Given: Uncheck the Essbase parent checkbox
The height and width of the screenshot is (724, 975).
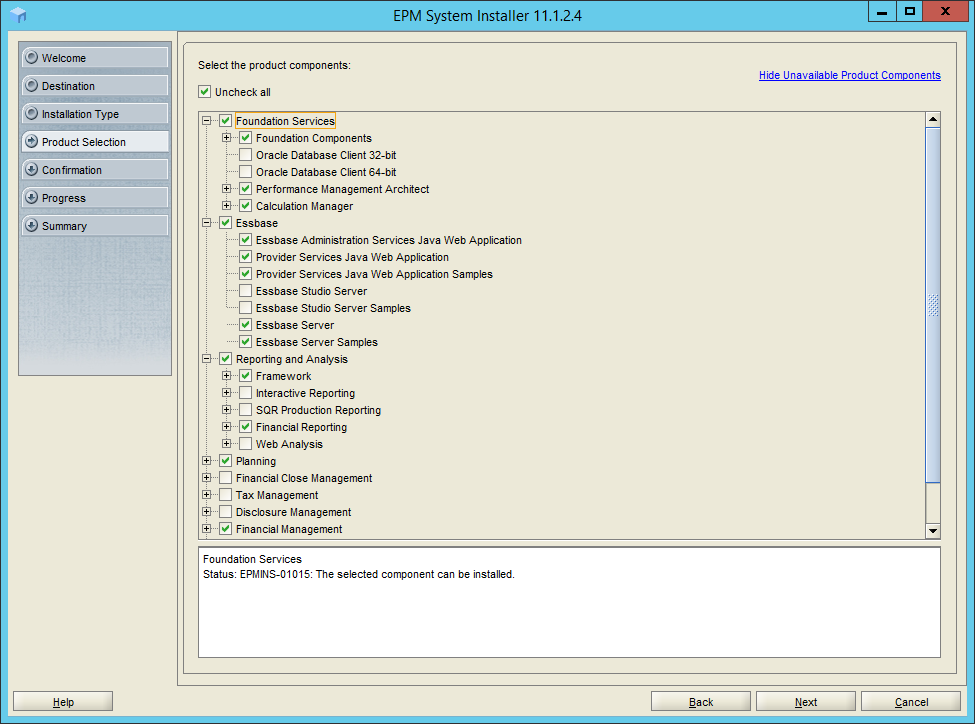Looking at the screenshot, I should pyautogui.click(x=226, y=223).
